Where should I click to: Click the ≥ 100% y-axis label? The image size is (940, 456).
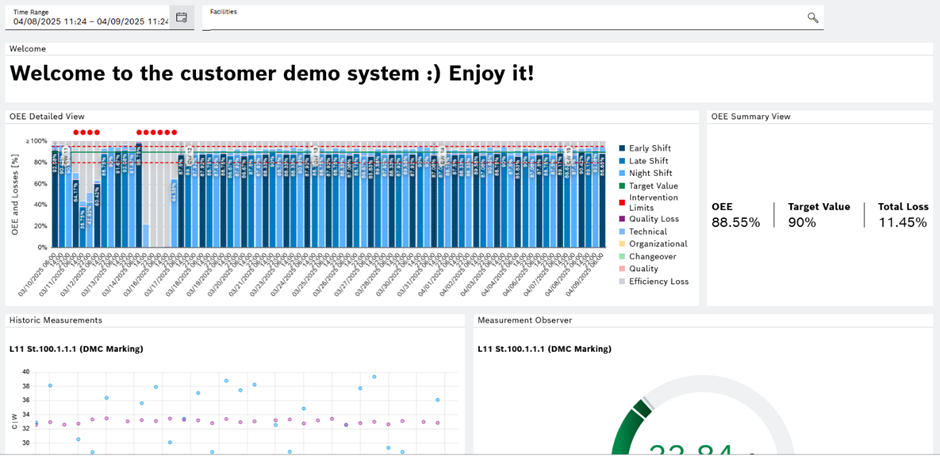click(35, 141)
